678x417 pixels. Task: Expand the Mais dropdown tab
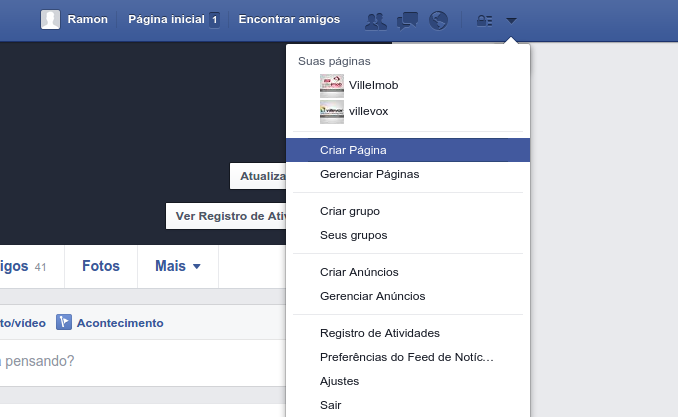click(178, 266)
